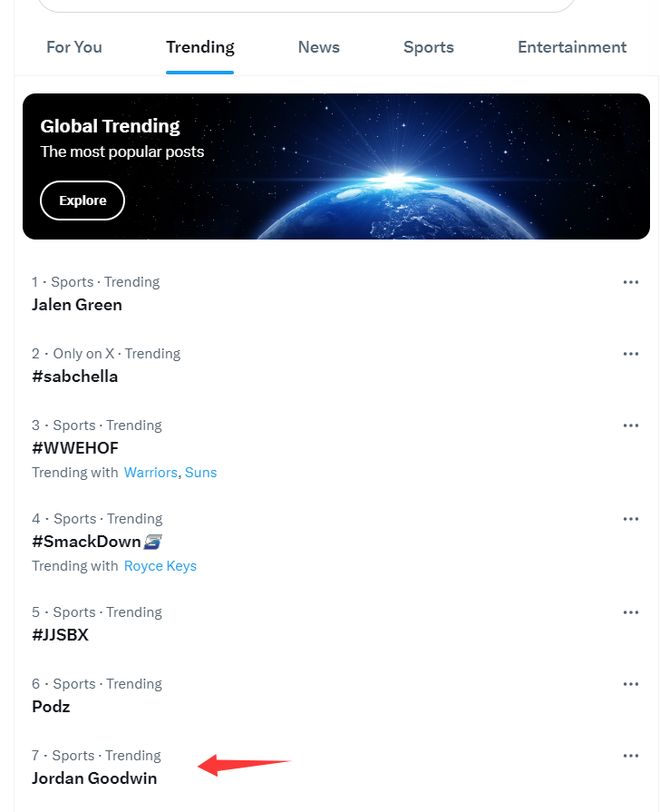Select the Trending tab

point(200,47)
